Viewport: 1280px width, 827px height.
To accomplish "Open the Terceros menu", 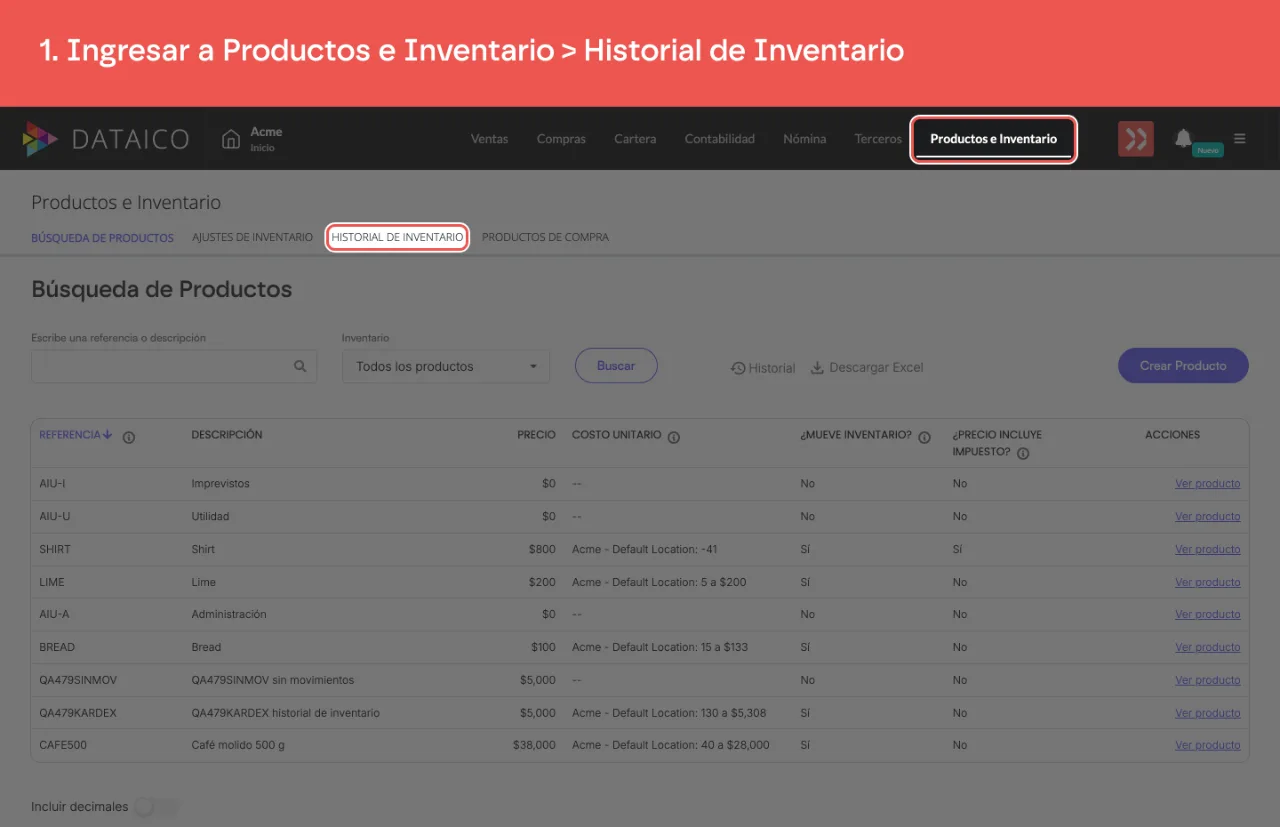I will [x=878, y=139].
